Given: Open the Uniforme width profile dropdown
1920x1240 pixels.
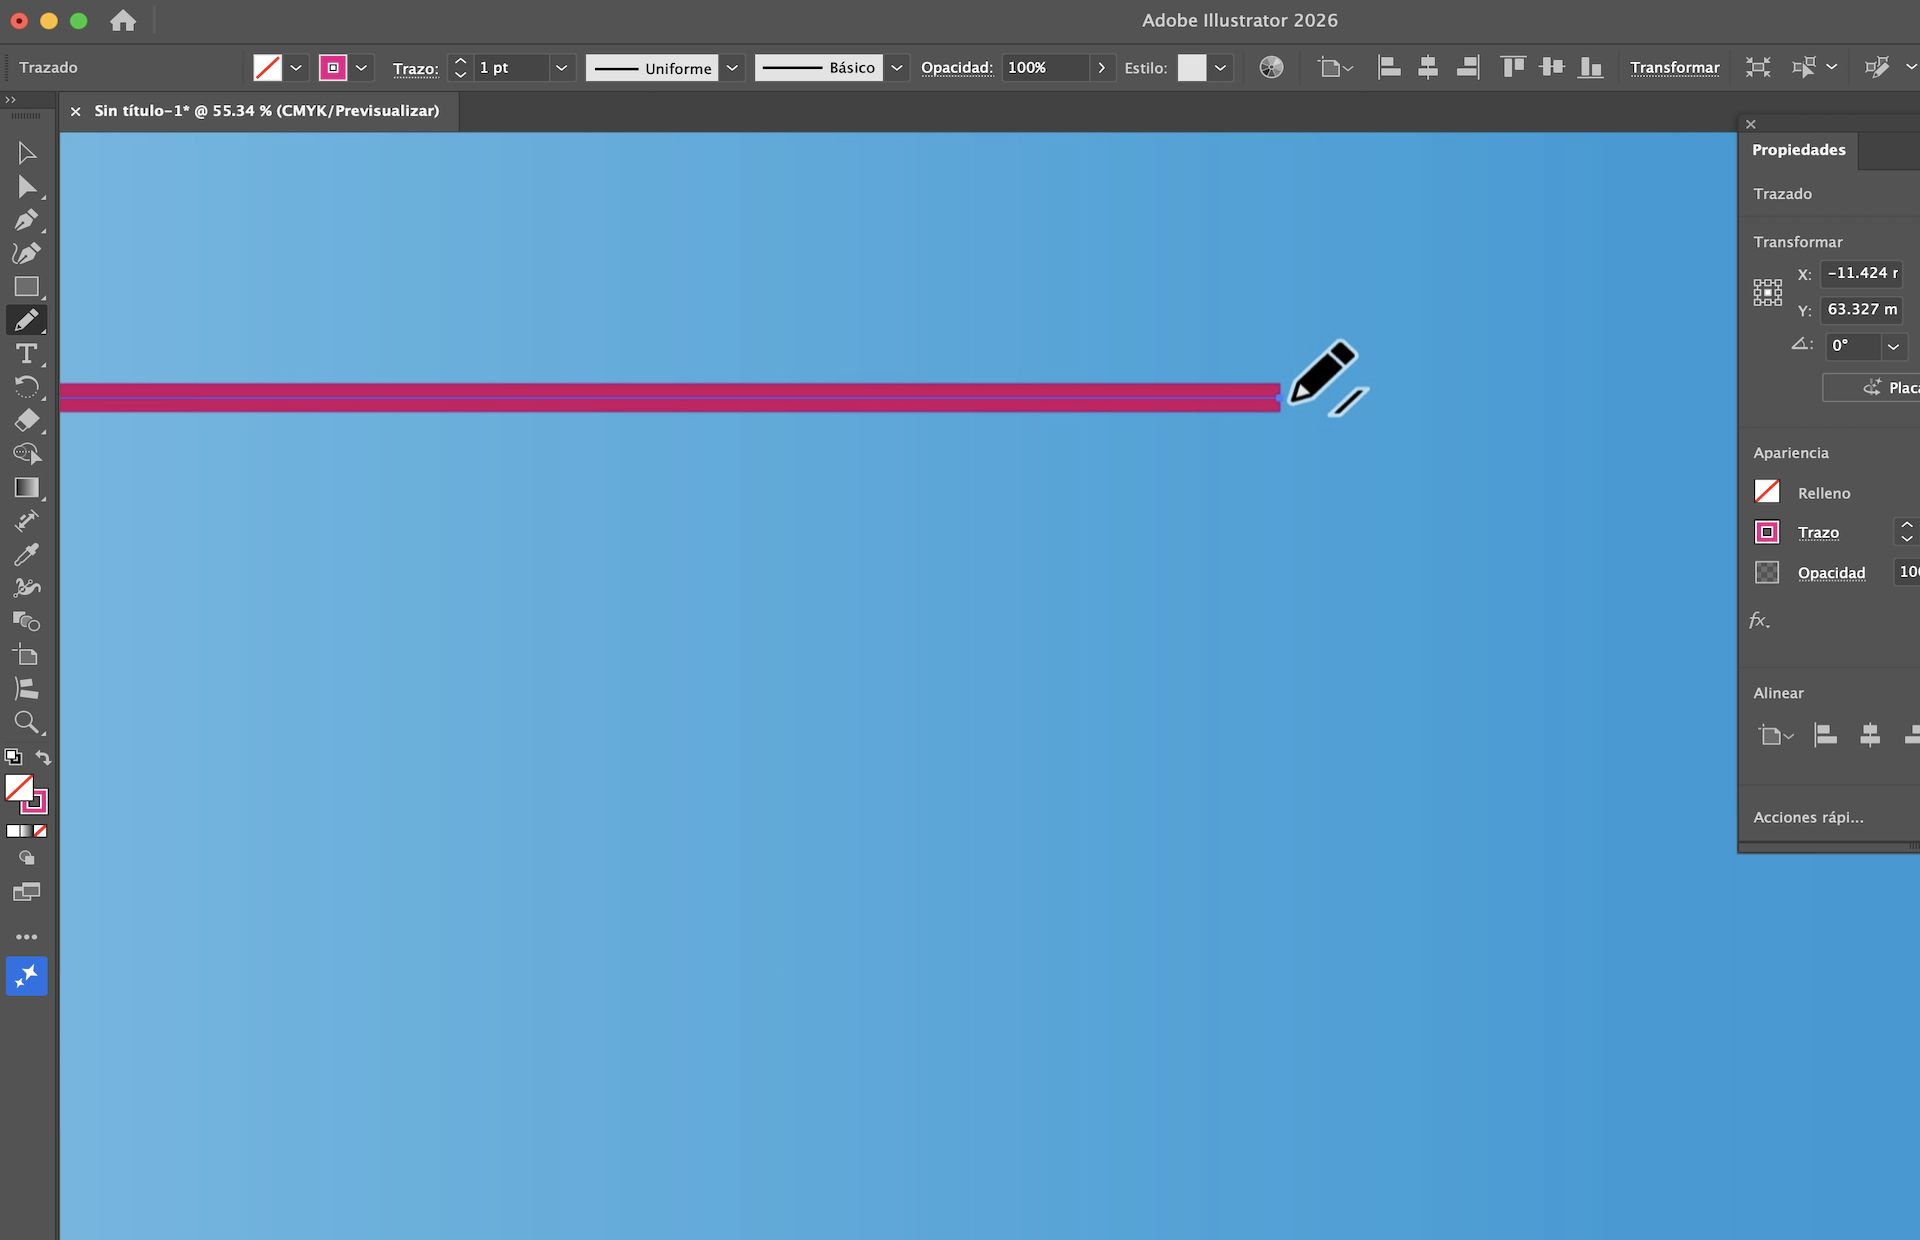Looking at the screenshot, I should (x=732, y=67).
